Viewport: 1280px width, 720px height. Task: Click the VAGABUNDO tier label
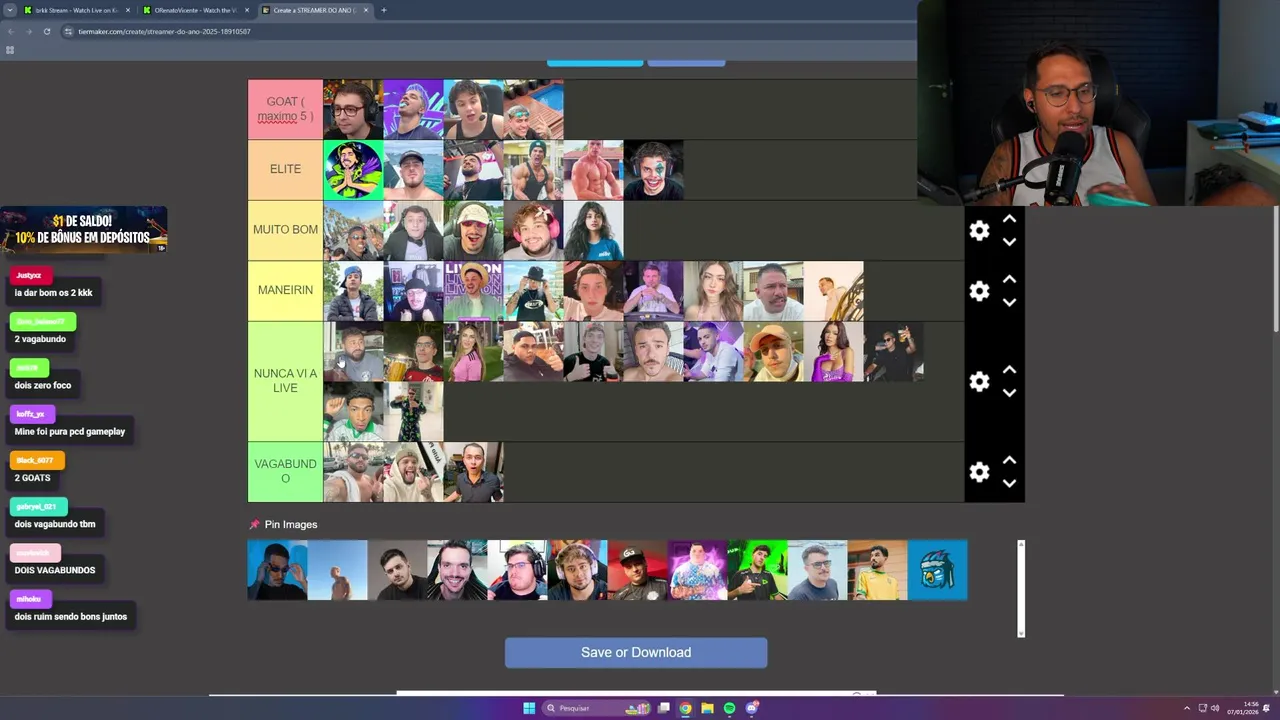click(285, 471)
